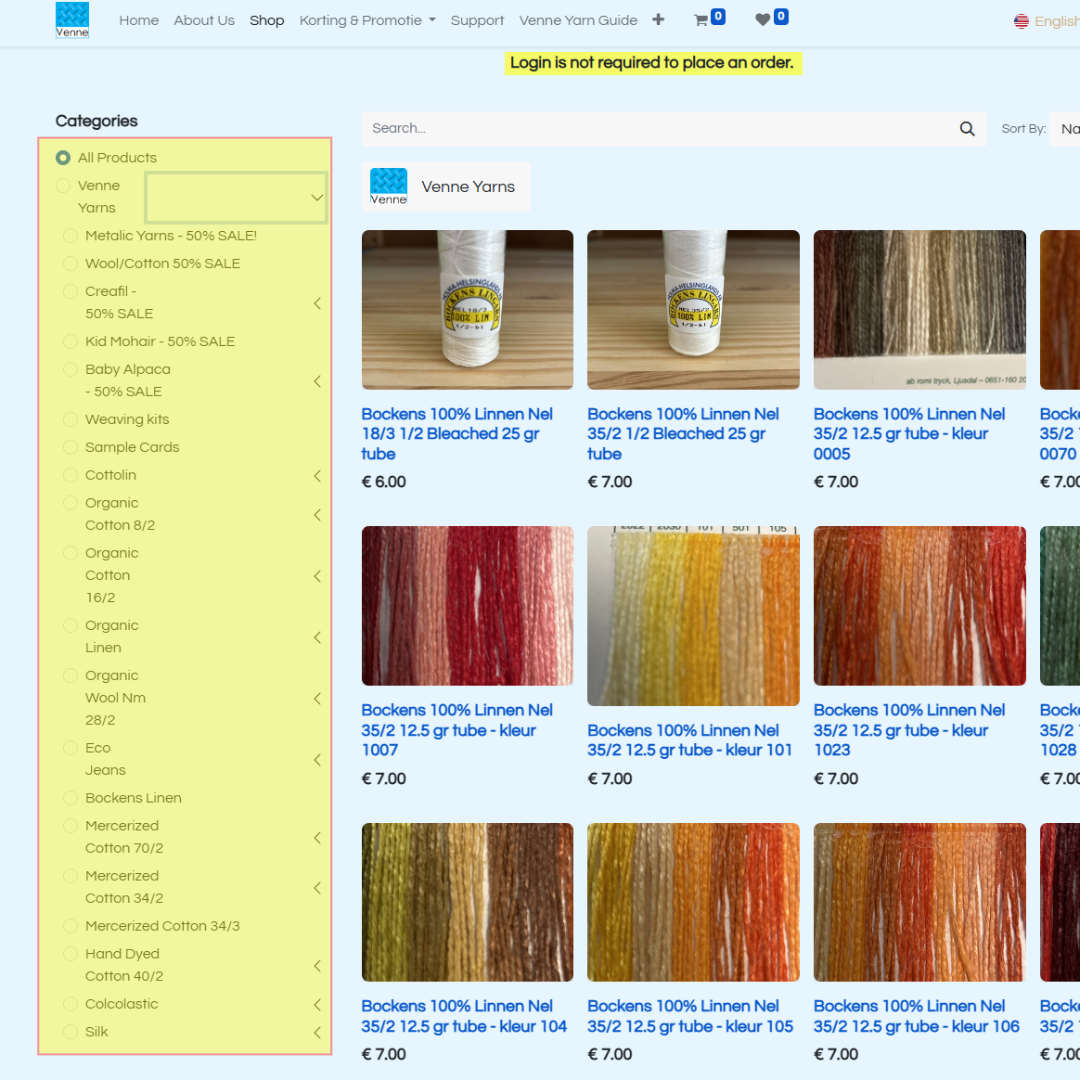Open Bockens Linnen 35/2 1/2 Bleached product link

click(683, 433)
